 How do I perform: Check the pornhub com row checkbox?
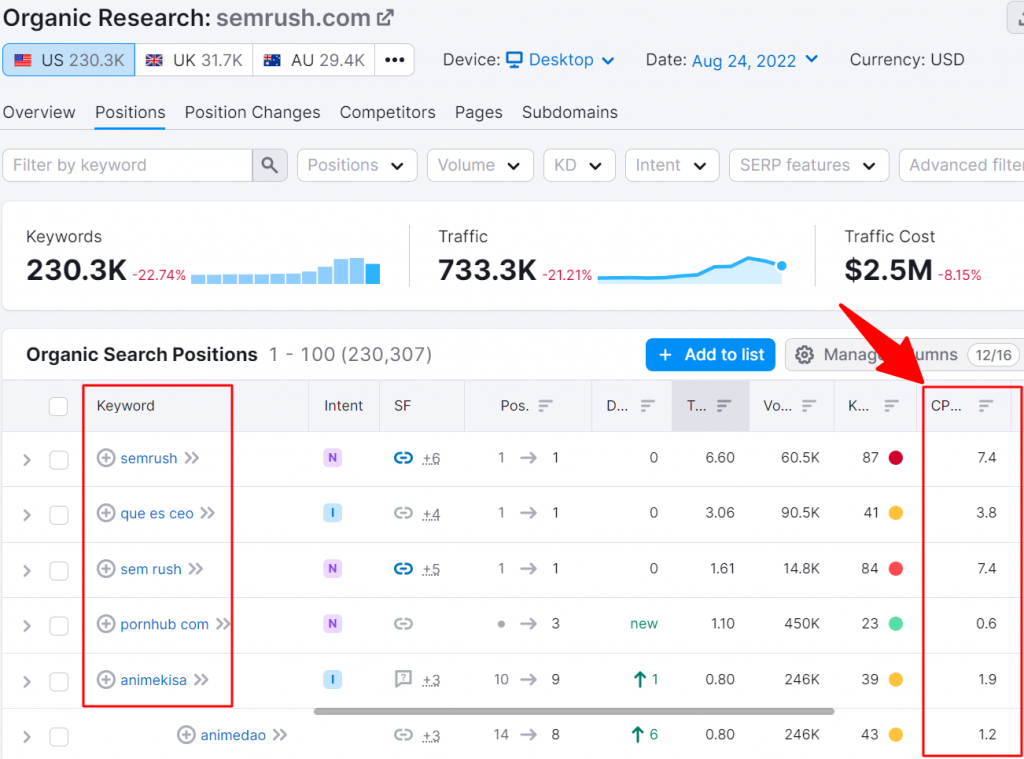59,626
